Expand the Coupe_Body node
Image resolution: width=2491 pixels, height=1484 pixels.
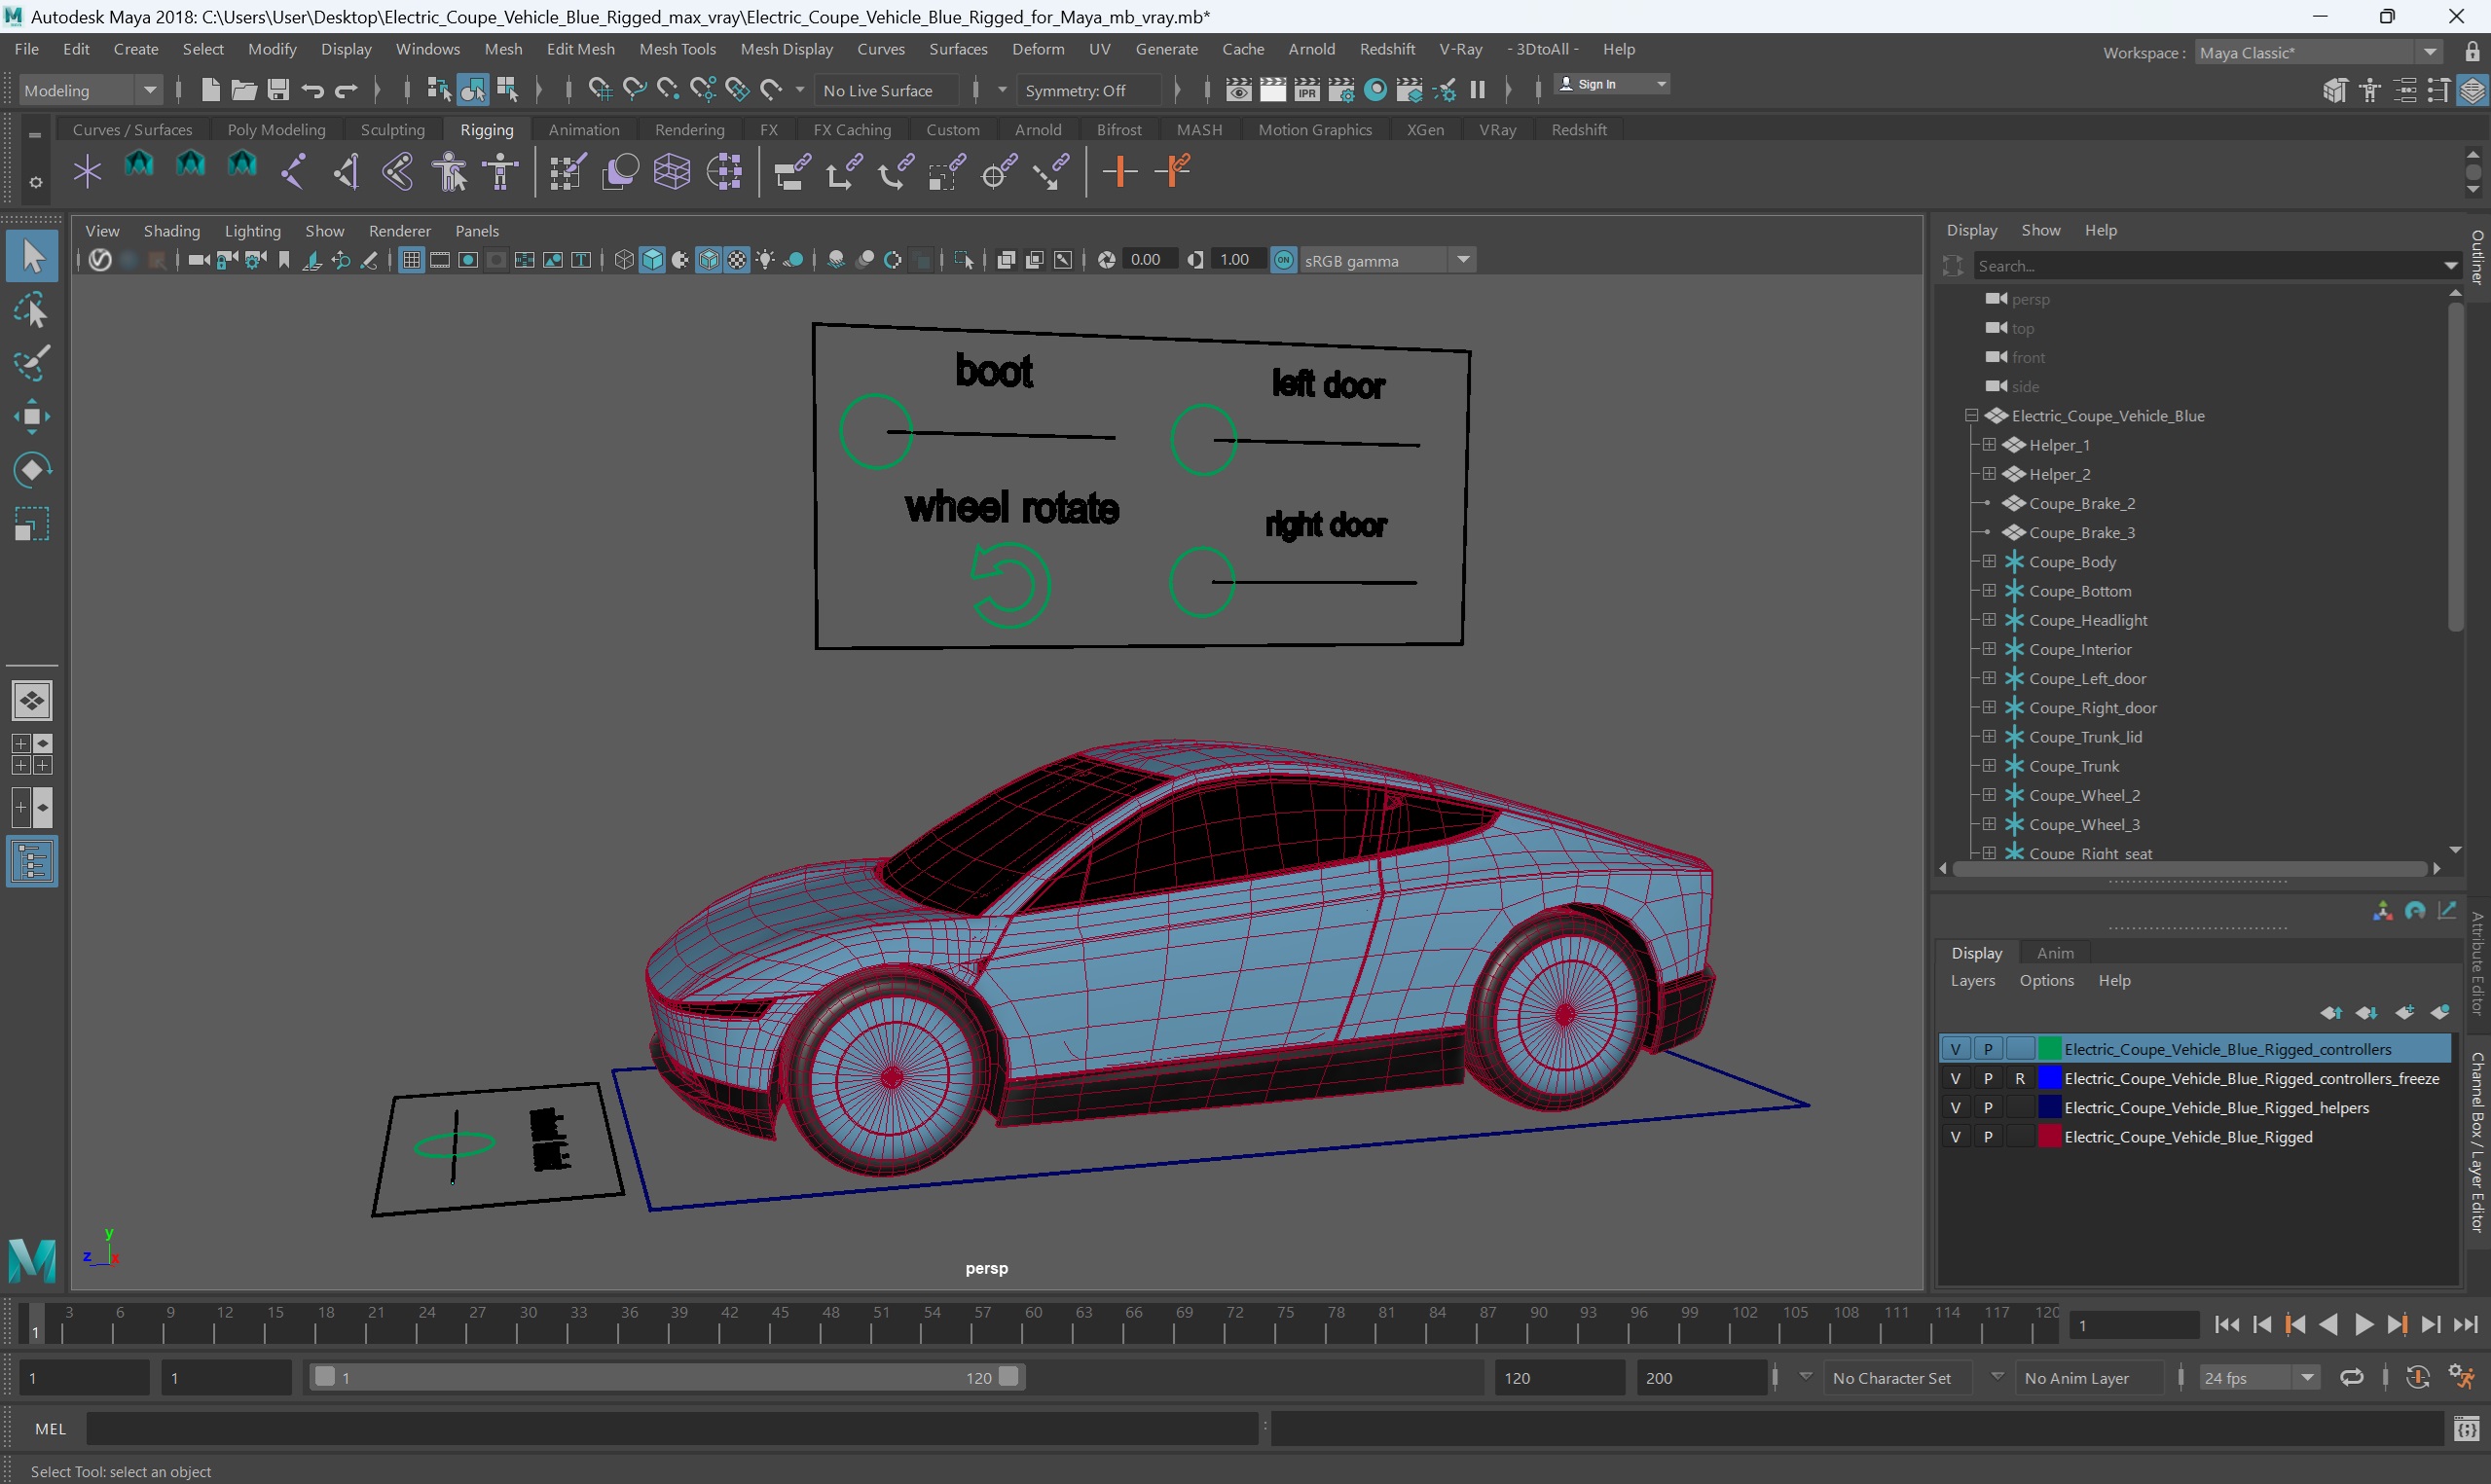tap(1989, 561)
